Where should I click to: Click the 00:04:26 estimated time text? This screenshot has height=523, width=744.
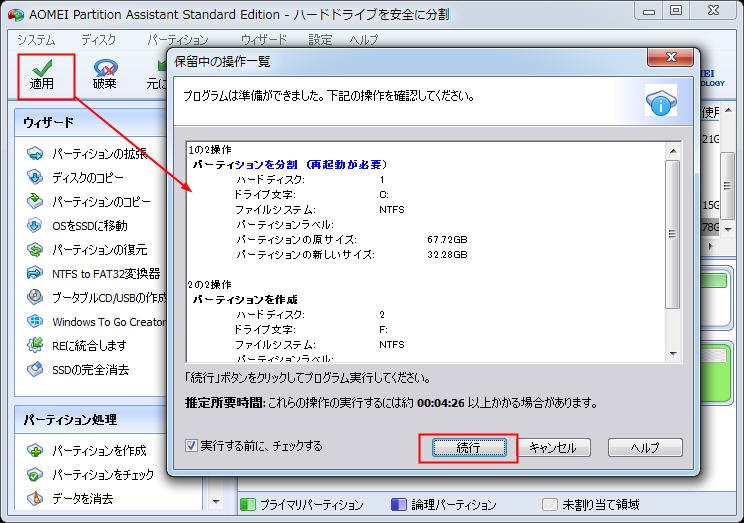click(x=441, y=403)
